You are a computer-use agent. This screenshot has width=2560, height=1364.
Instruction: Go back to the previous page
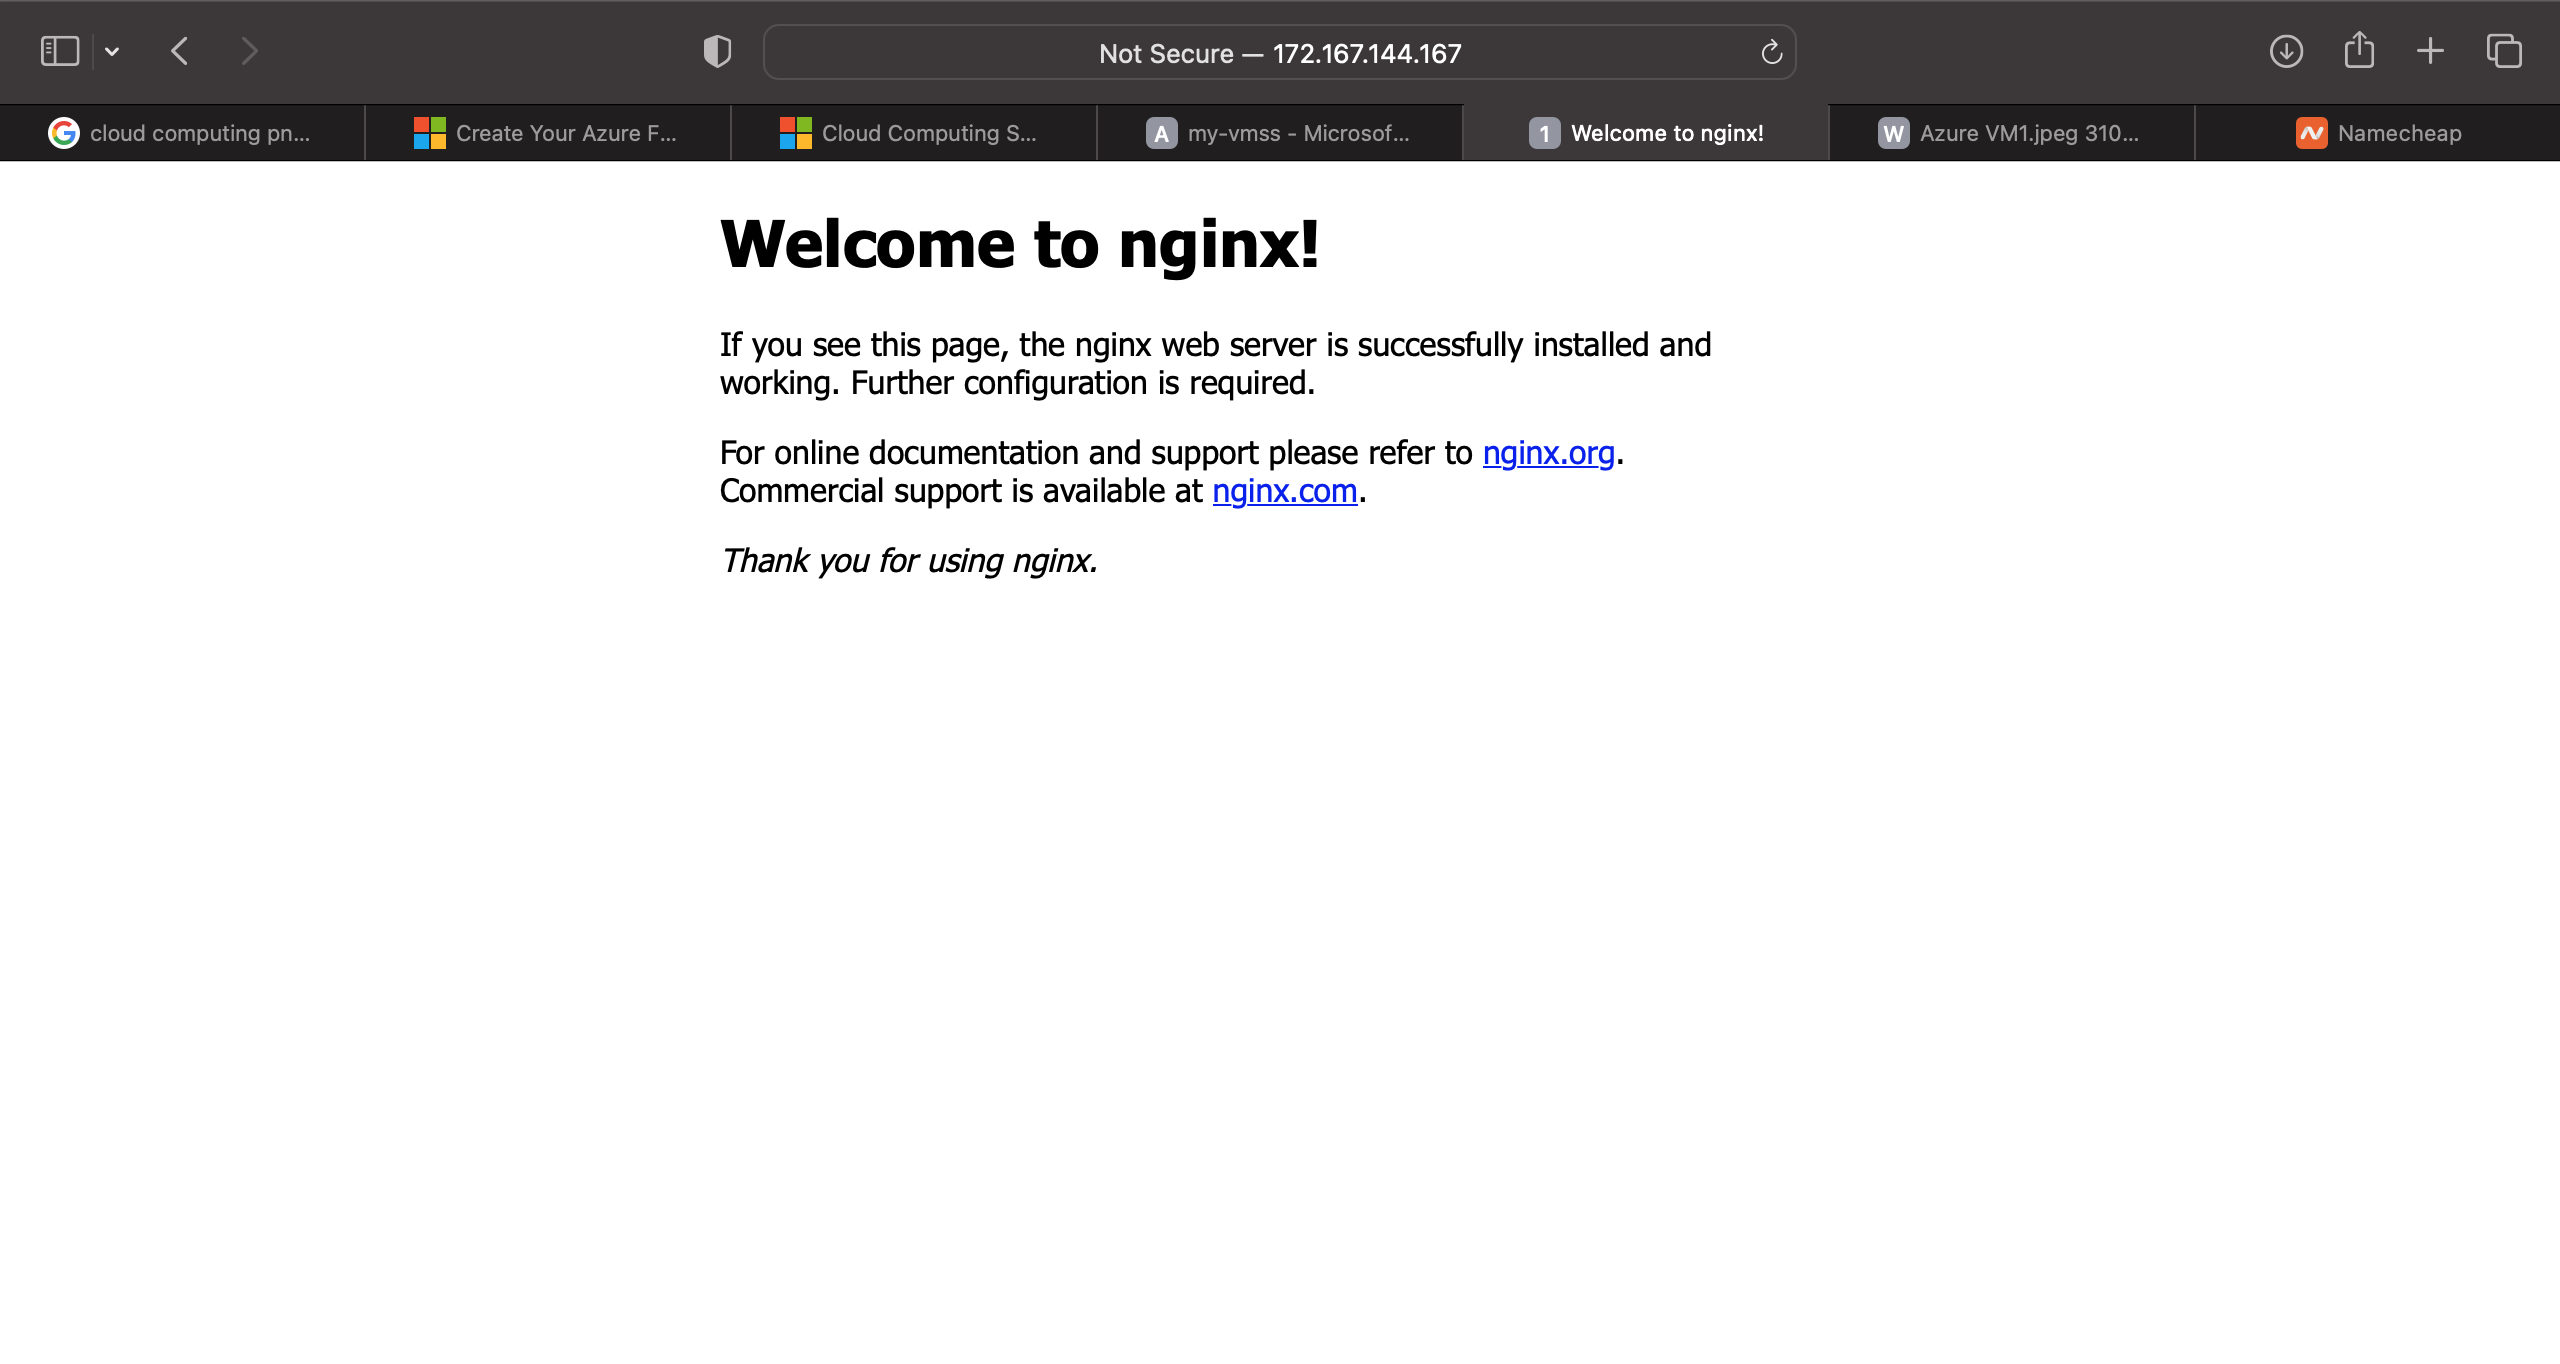point(180,51)
